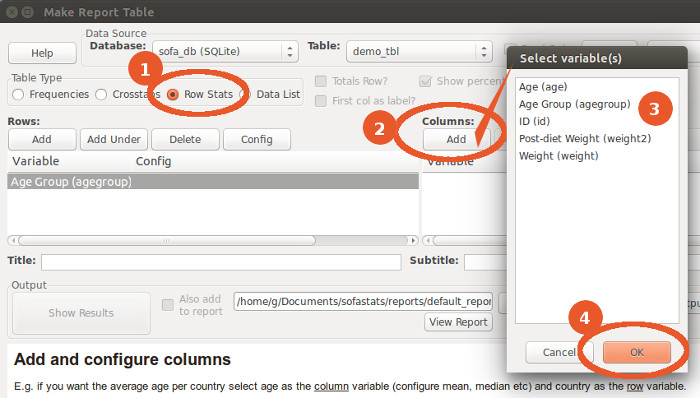Viewport: 700px width, 398px height.
Task: Open Config for the selected row
Action: pos(257,140)
